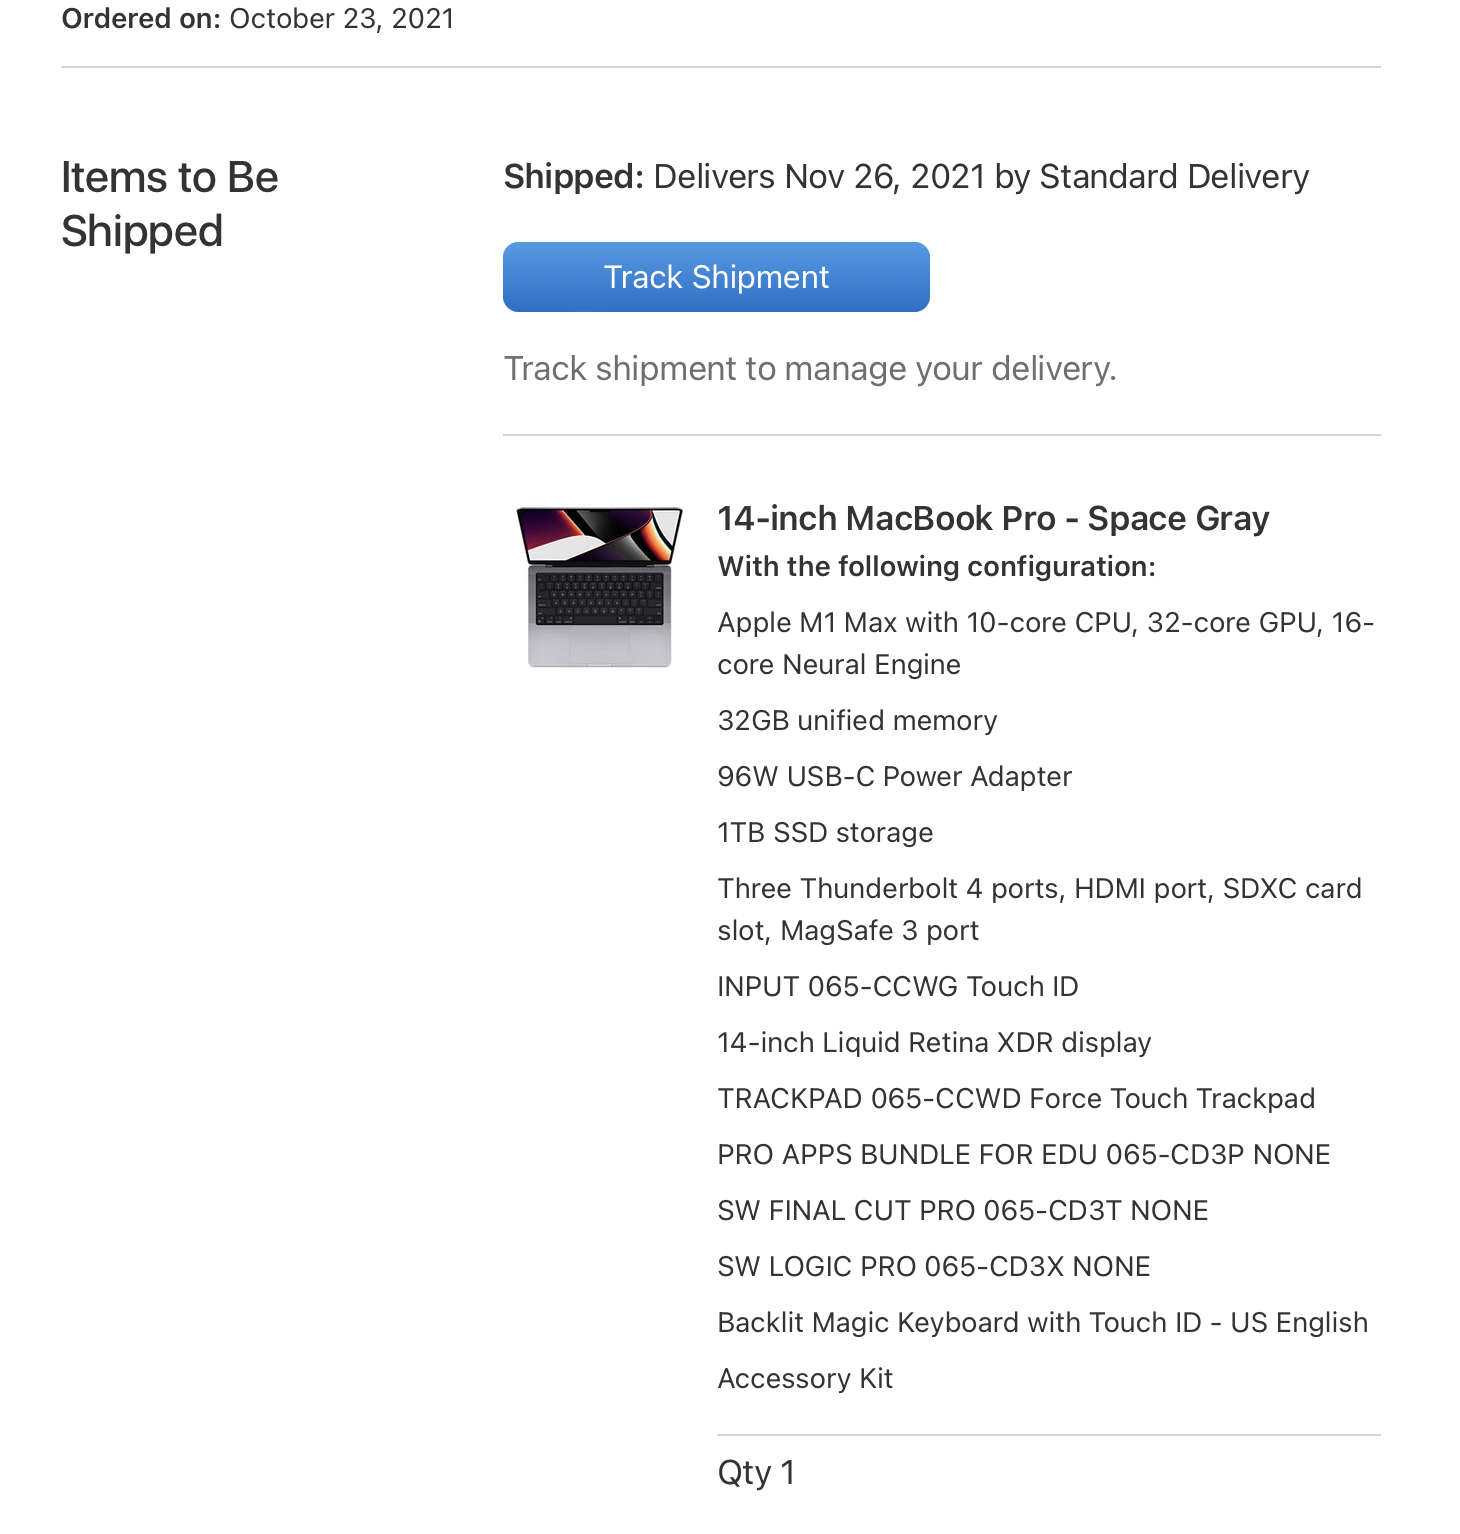Select the PRO APPS BUNDLE FOR EDU line

(x=1023, y=1155)
